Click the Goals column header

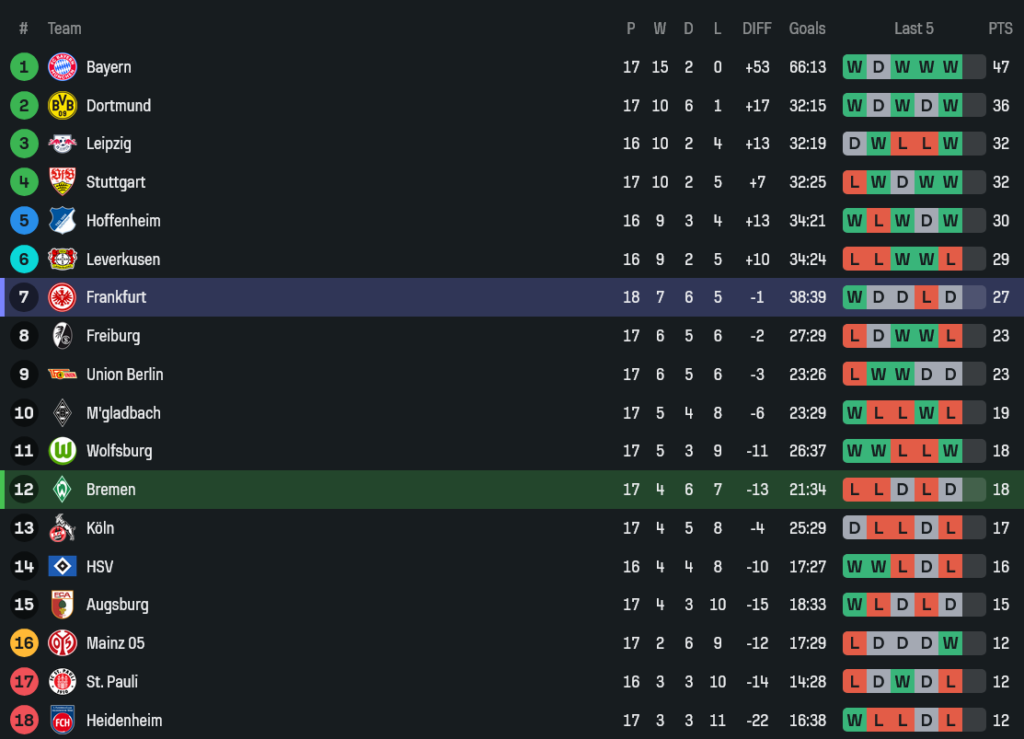click(x=807, y=29)
